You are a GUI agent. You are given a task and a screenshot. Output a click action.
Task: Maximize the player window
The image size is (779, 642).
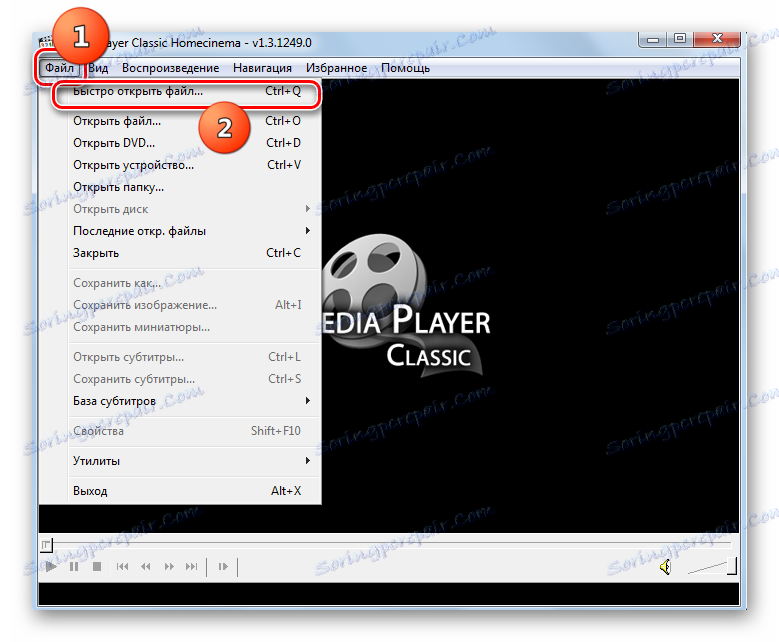[680, 39]
